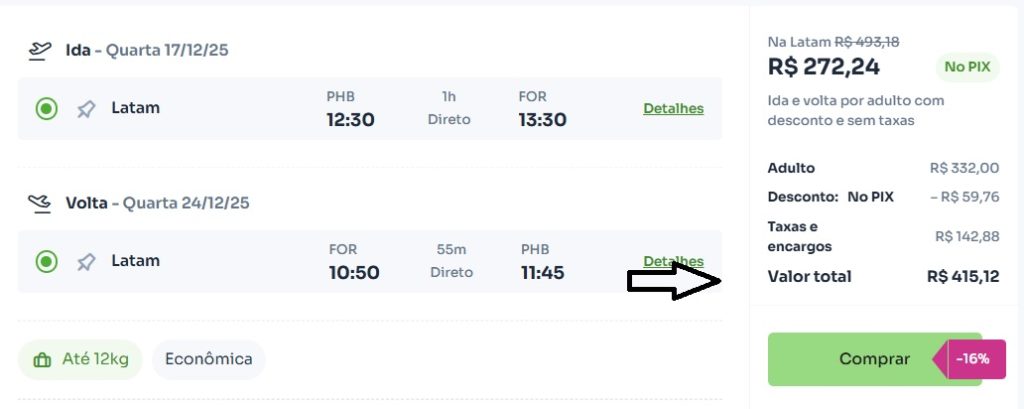Select the return Latam 10:50 flight radio button
Viewport: 1024px width, 409px height.
46,262
